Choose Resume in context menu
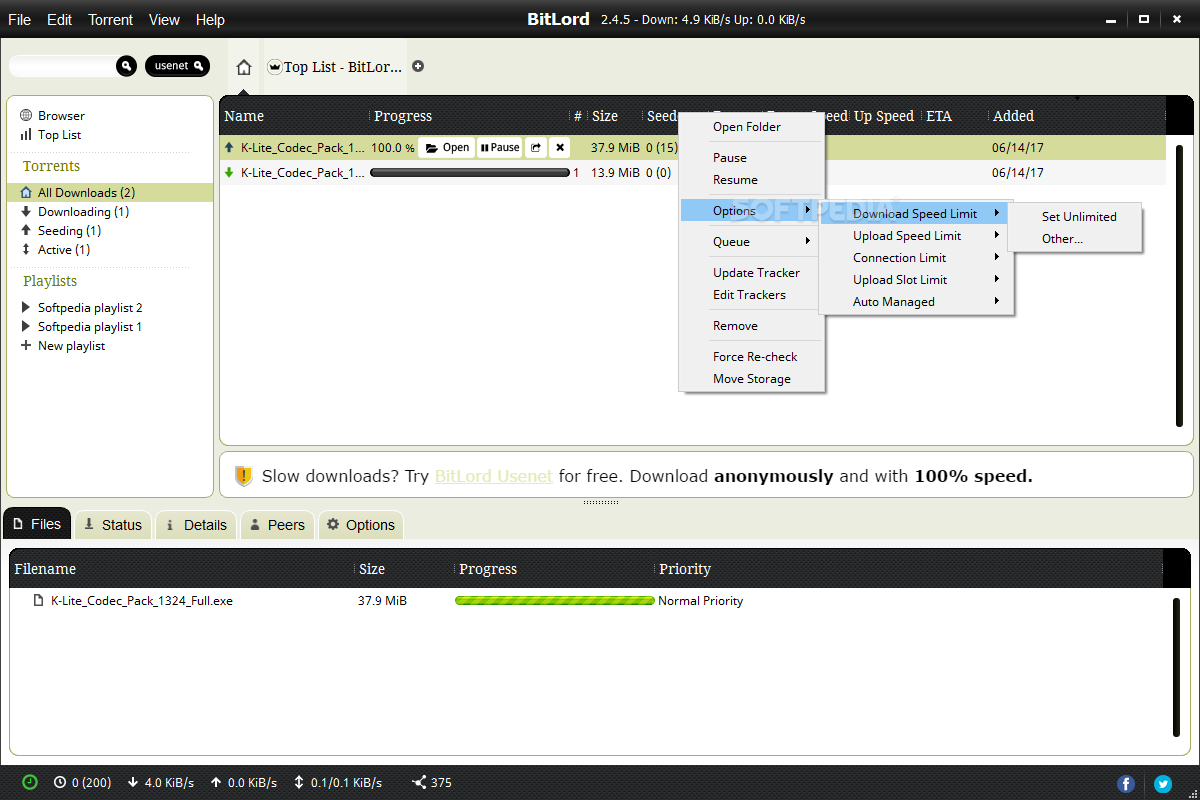The image size is (1200, 800). coord(752,180)
